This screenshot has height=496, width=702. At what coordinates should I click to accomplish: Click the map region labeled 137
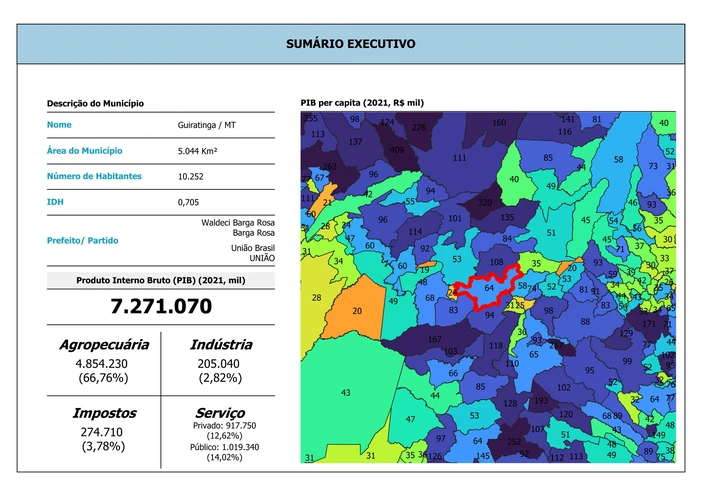coord(355,141)
